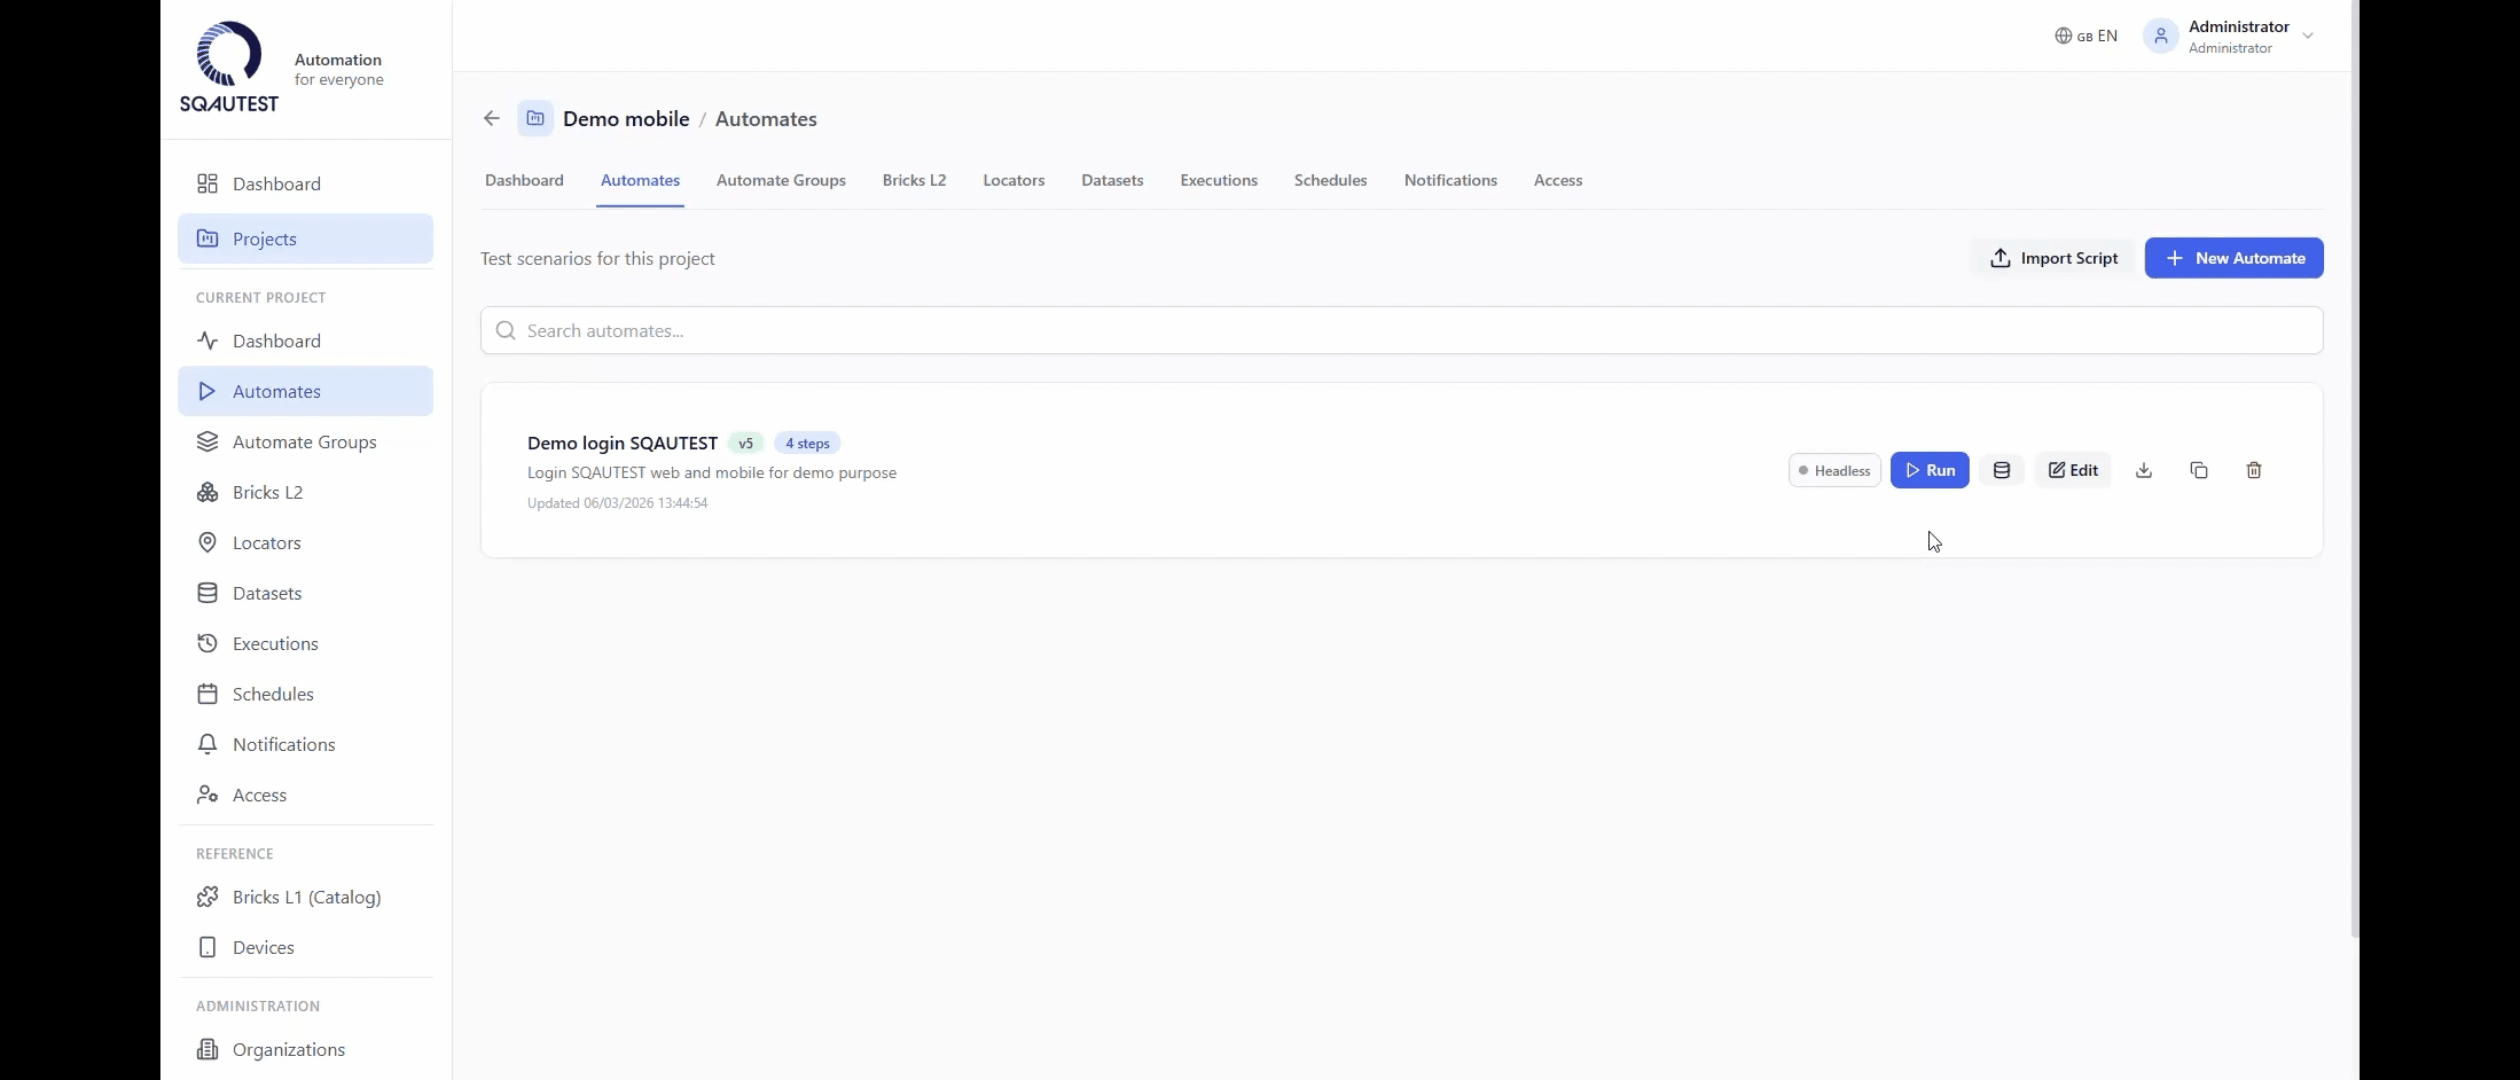
Task: Click the download export icon for the automate
Action: (2143, 470)
